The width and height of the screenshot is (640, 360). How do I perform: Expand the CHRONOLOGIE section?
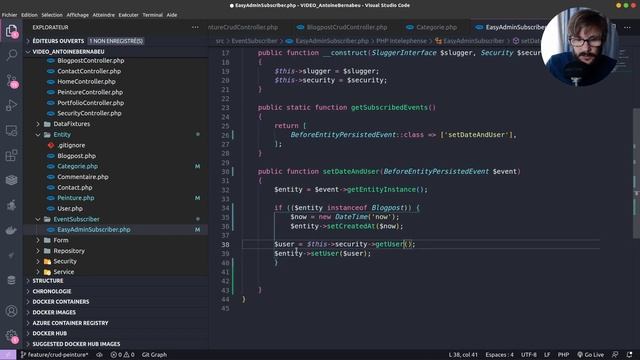[51, 291]
